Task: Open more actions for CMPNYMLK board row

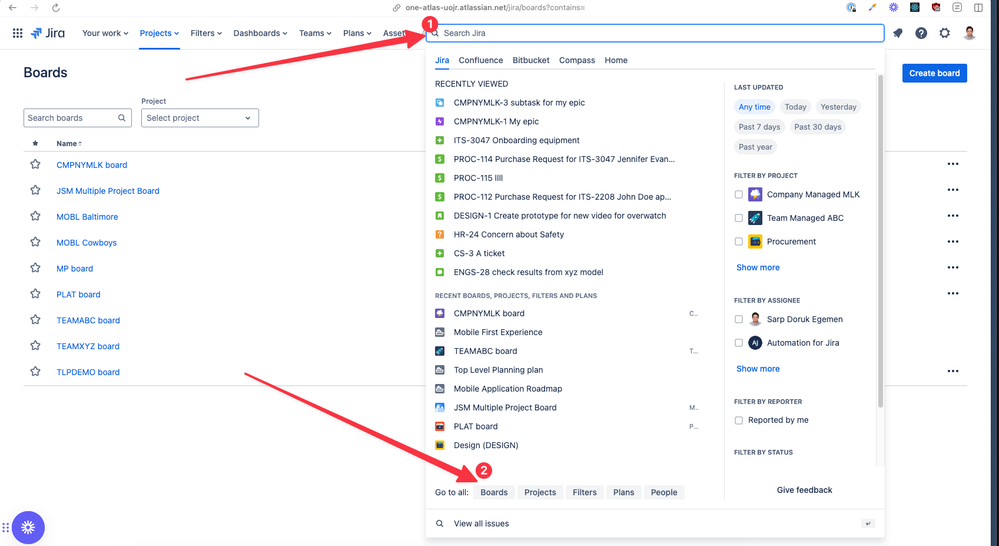Action: click(952, 164)
